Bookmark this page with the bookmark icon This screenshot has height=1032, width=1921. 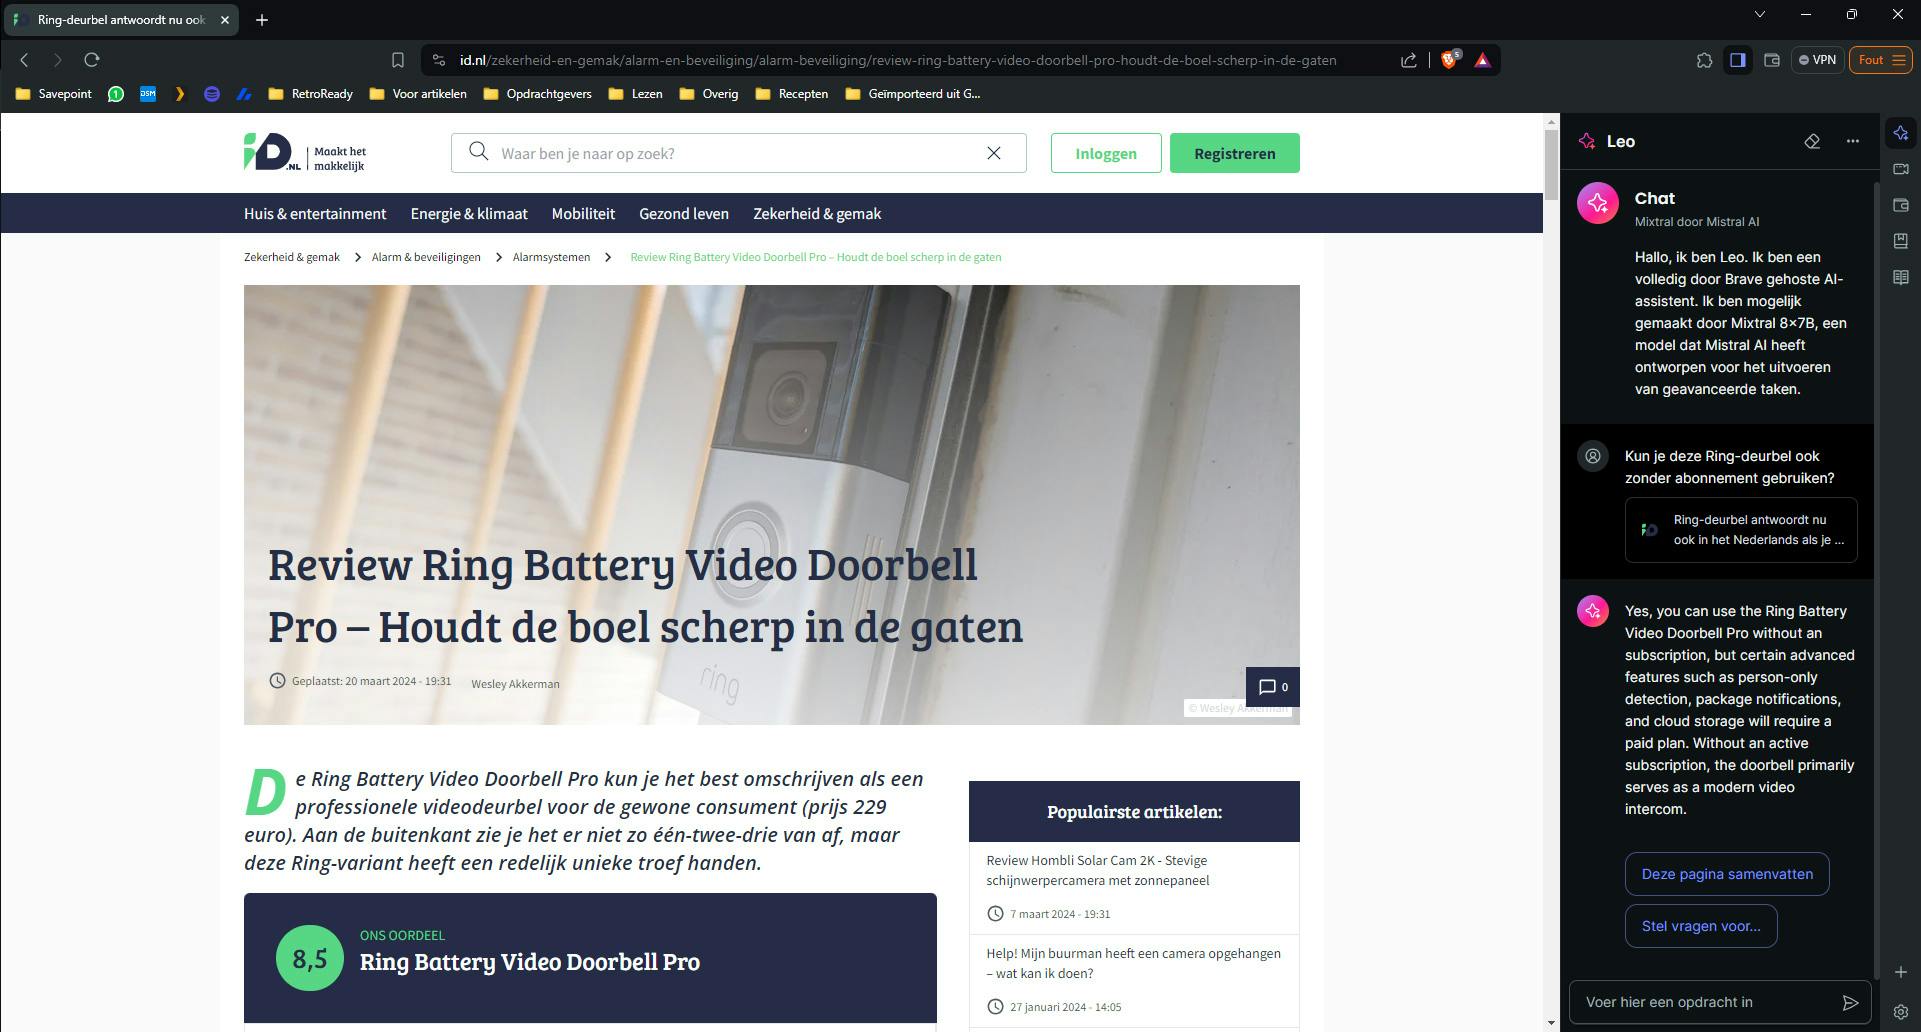click(398, 60)
